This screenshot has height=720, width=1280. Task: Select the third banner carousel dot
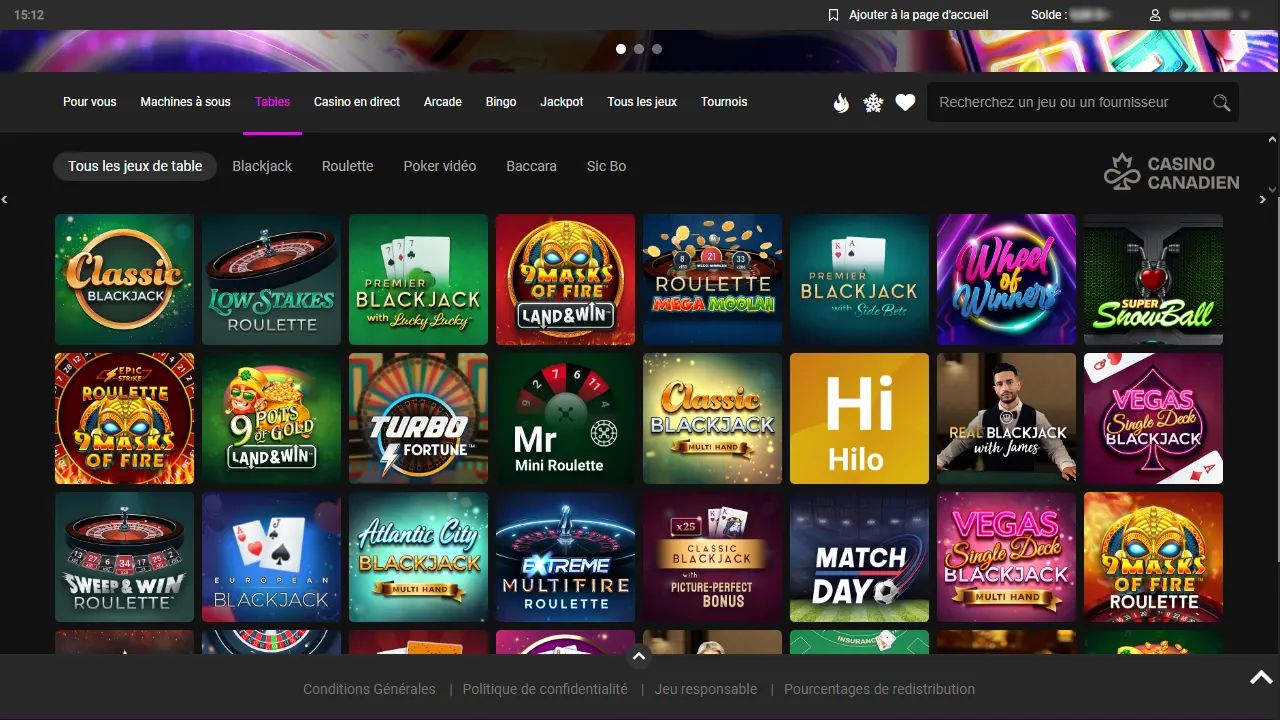point(657,48)
